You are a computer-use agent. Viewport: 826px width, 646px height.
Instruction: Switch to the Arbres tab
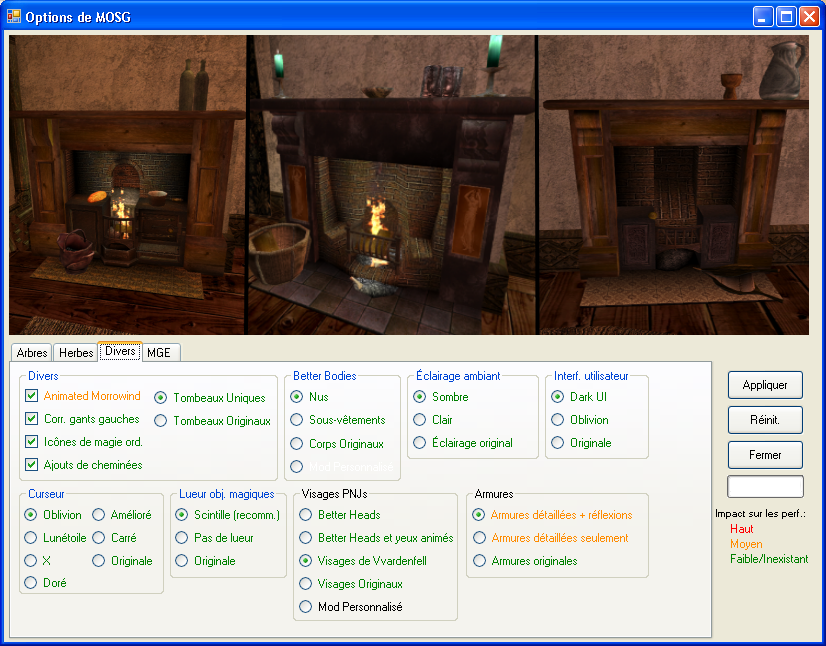click(32, 353)
